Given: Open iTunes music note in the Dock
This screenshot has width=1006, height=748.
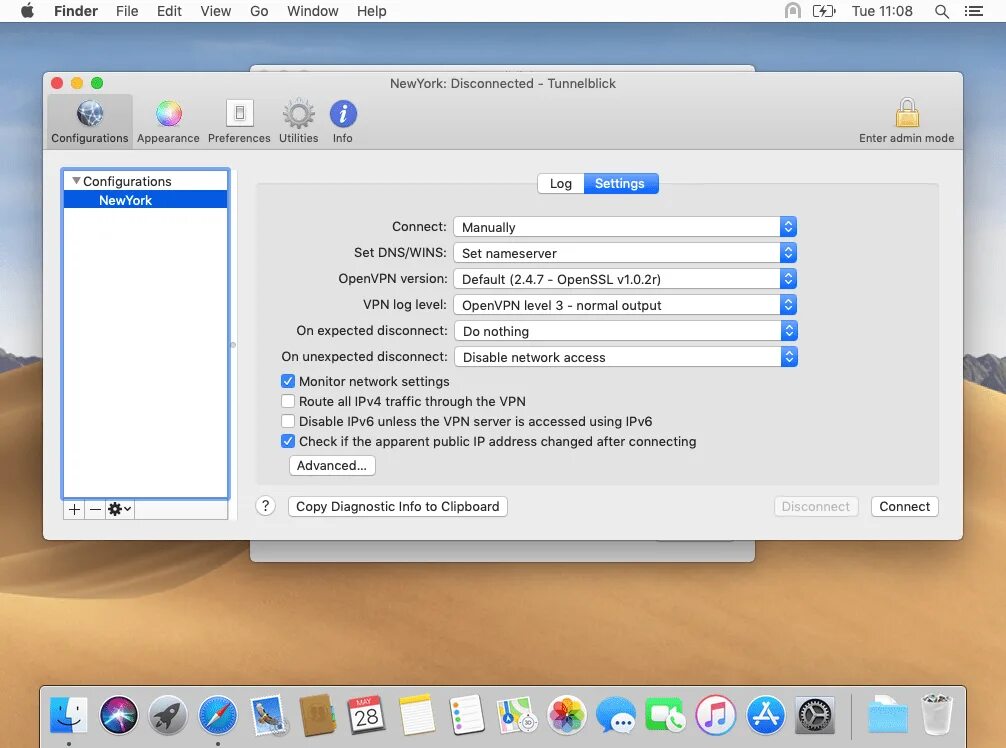Looking at the screenshot, I should tap(715, 715).
